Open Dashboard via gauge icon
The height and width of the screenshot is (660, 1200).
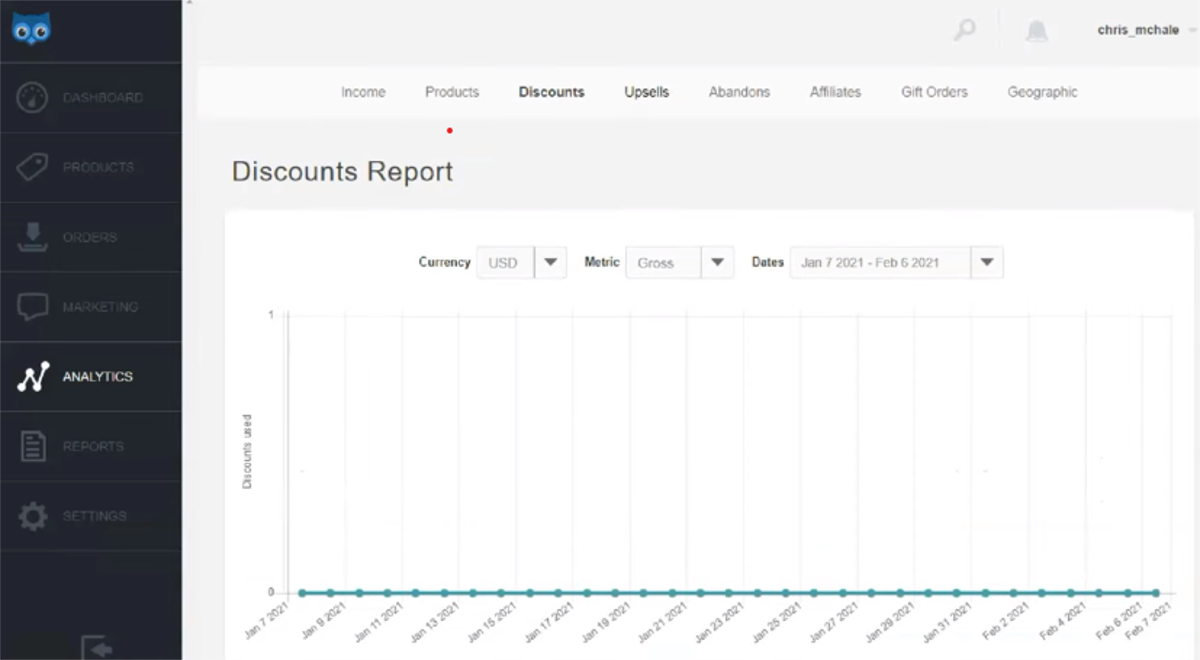[x=33, y=98]
